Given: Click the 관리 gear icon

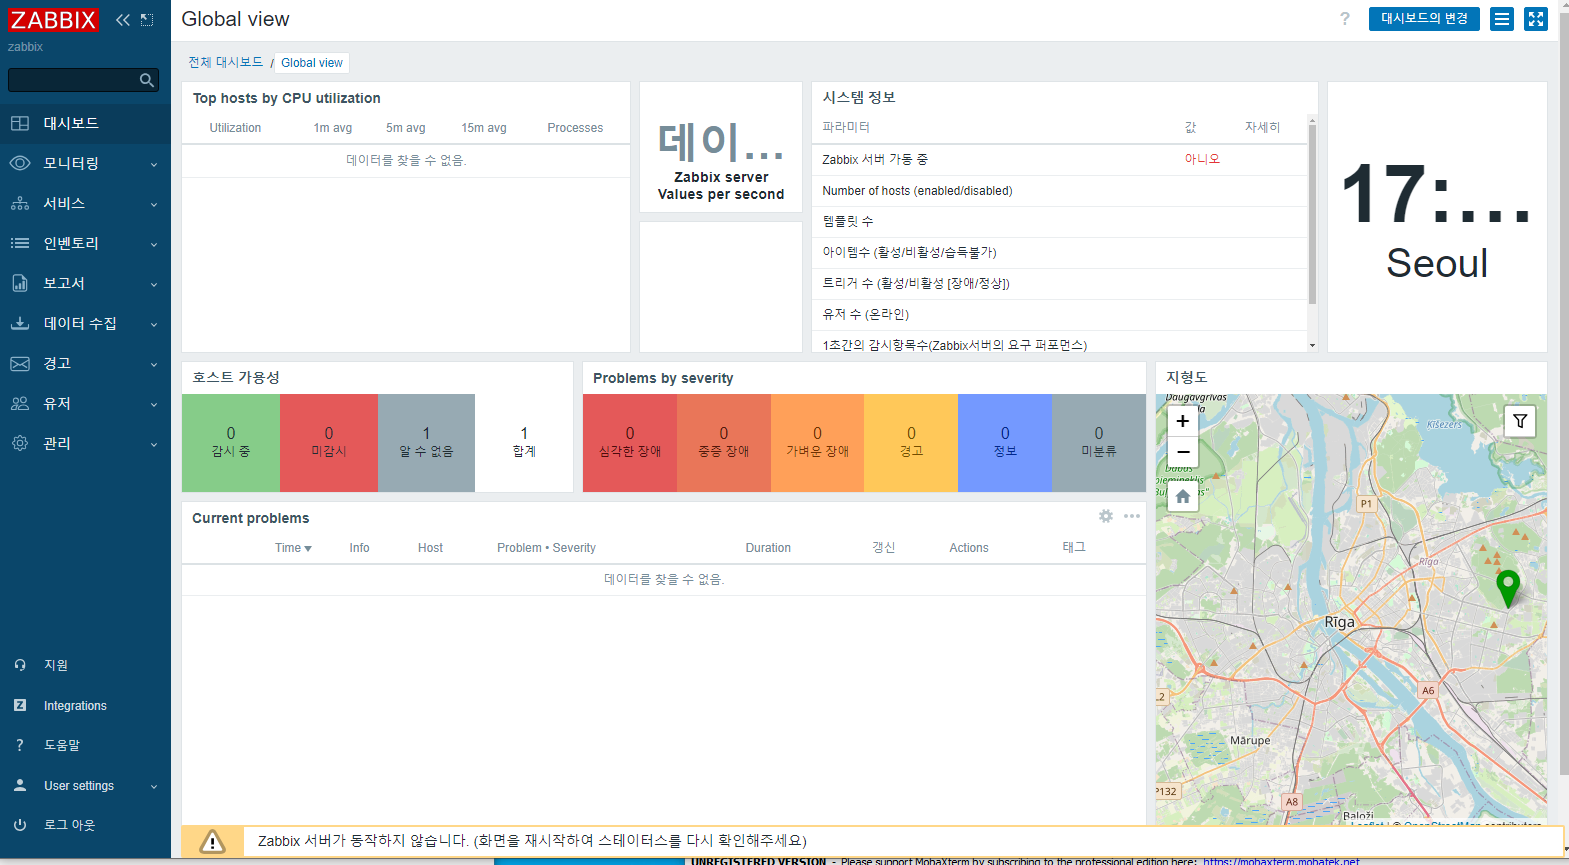Looking at the screenshot, I should 20,443.
